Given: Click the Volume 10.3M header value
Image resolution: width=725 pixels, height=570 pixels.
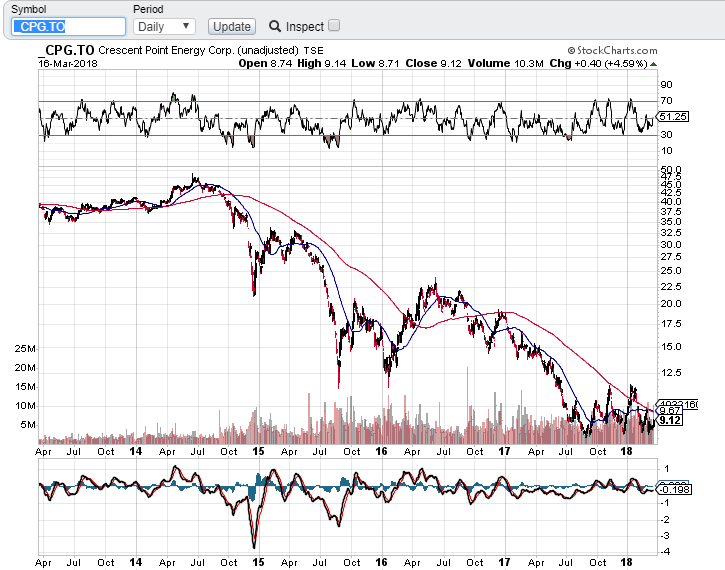Looking at the screenshot, I should [x=505, y=63].
